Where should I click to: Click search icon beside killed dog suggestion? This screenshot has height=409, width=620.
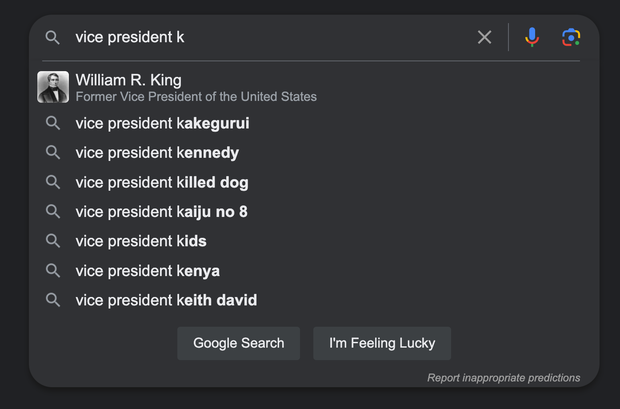pos(53,182)
